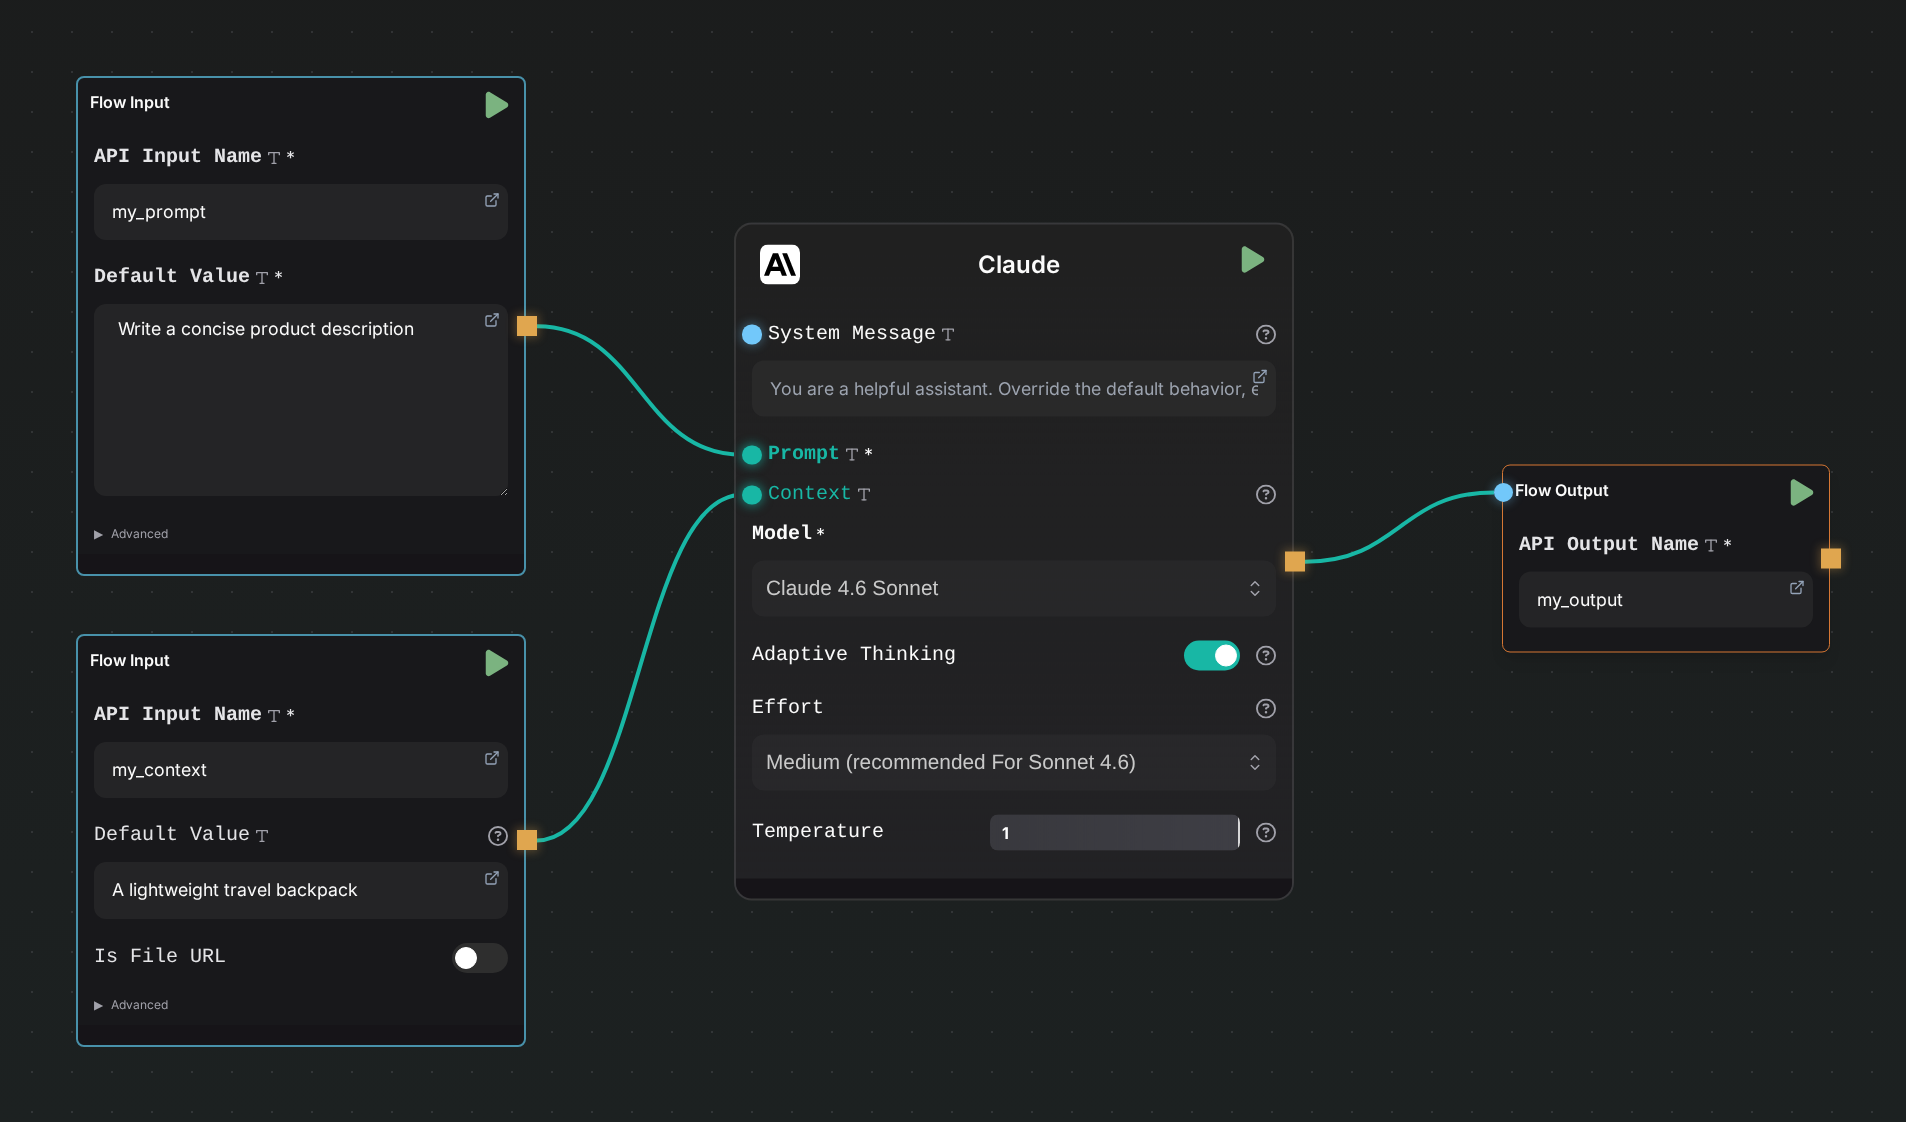Click the 'A lightweight travel backpack' field
Viewport: 1906px width, 1122px height.
point(301,890)
